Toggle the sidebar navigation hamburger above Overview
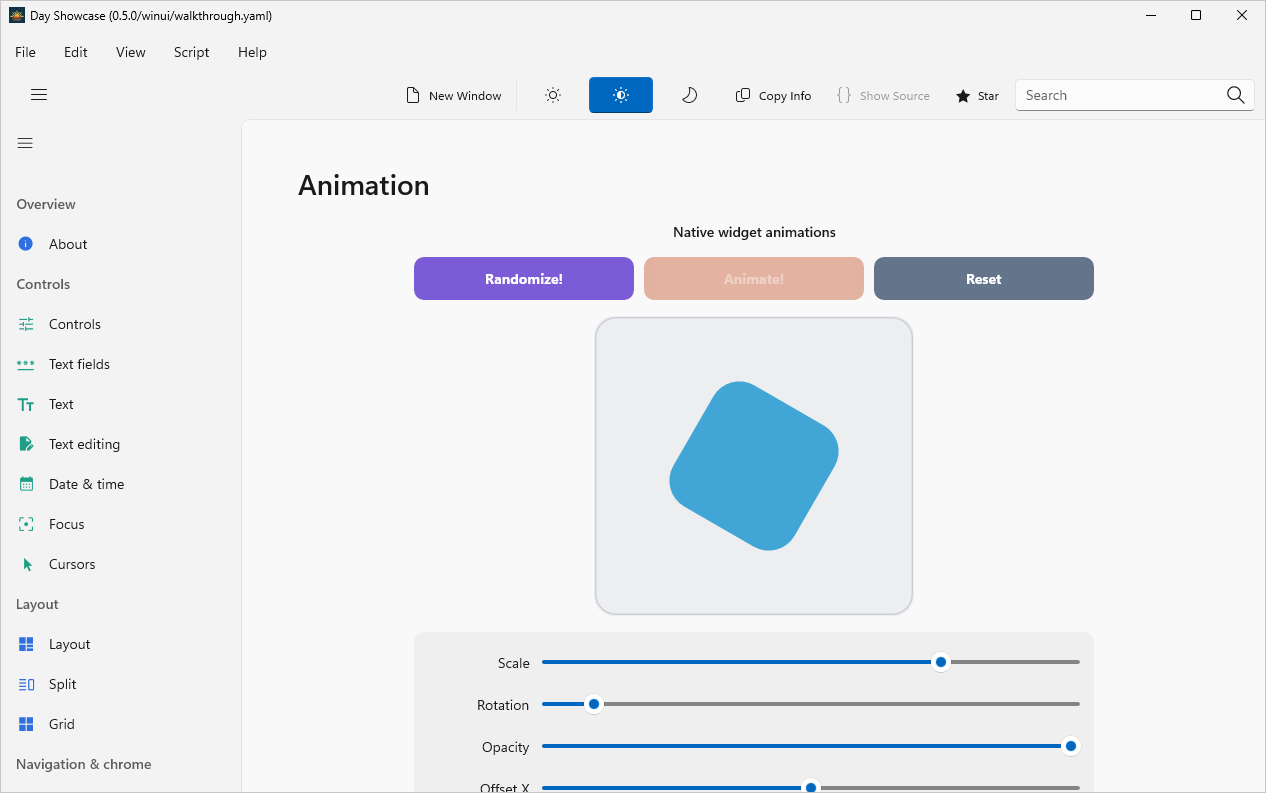 point(25,143)
